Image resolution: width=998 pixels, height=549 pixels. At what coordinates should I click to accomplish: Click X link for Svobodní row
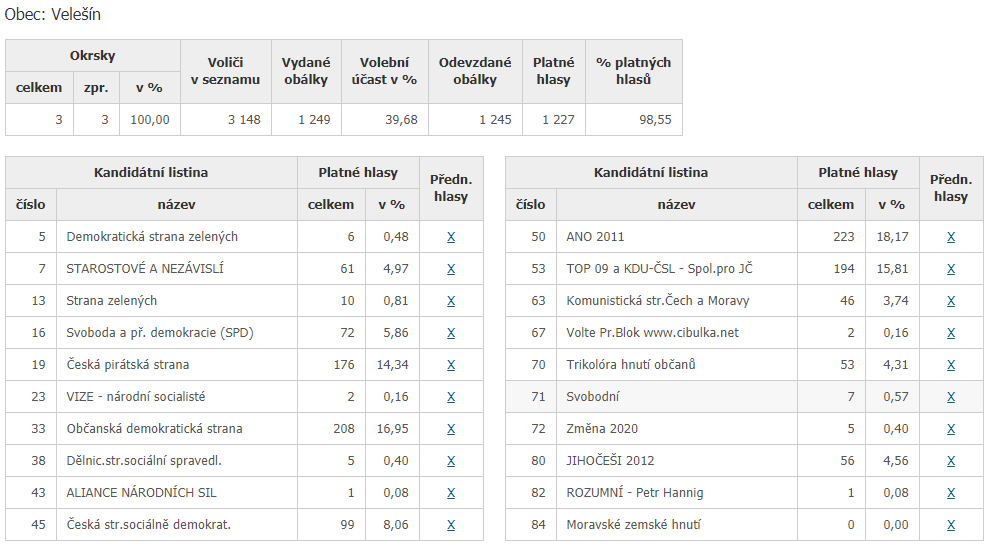coord(951,397)
